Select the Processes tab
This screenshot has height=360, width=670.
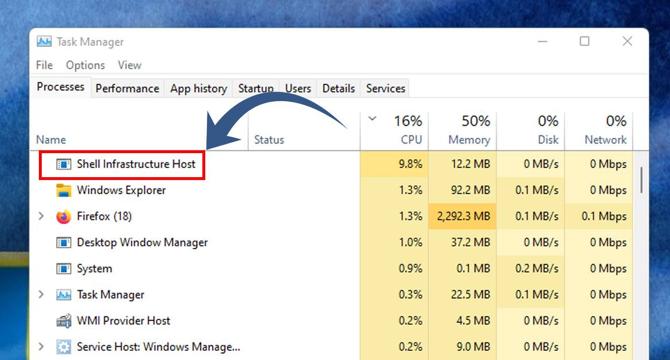60,87
